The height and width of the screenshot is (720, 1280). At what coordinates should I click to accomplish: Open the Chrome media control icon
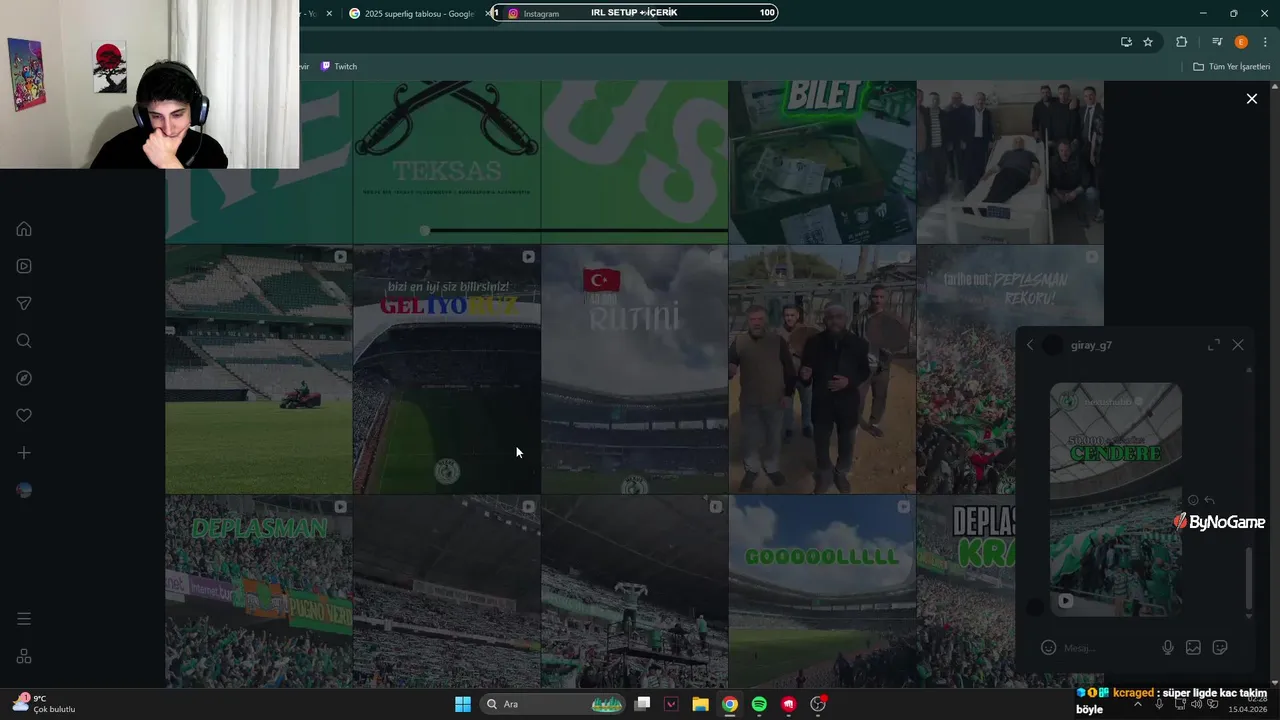(1217, 42)
